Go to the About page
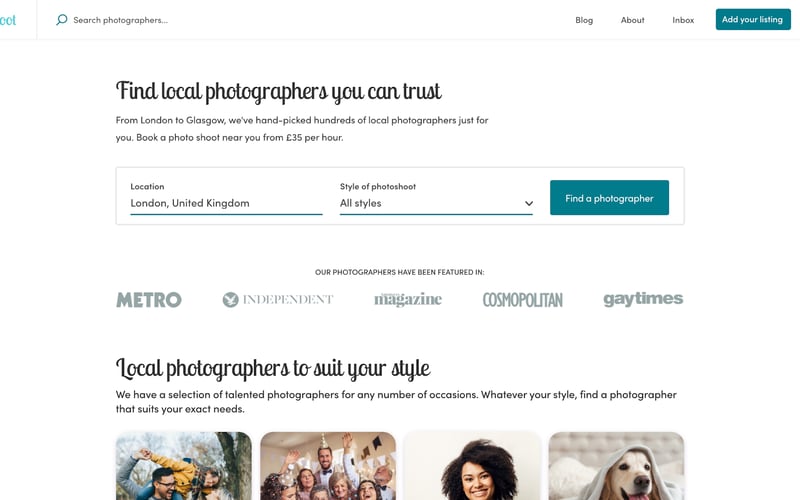 [x=633, y=20]
